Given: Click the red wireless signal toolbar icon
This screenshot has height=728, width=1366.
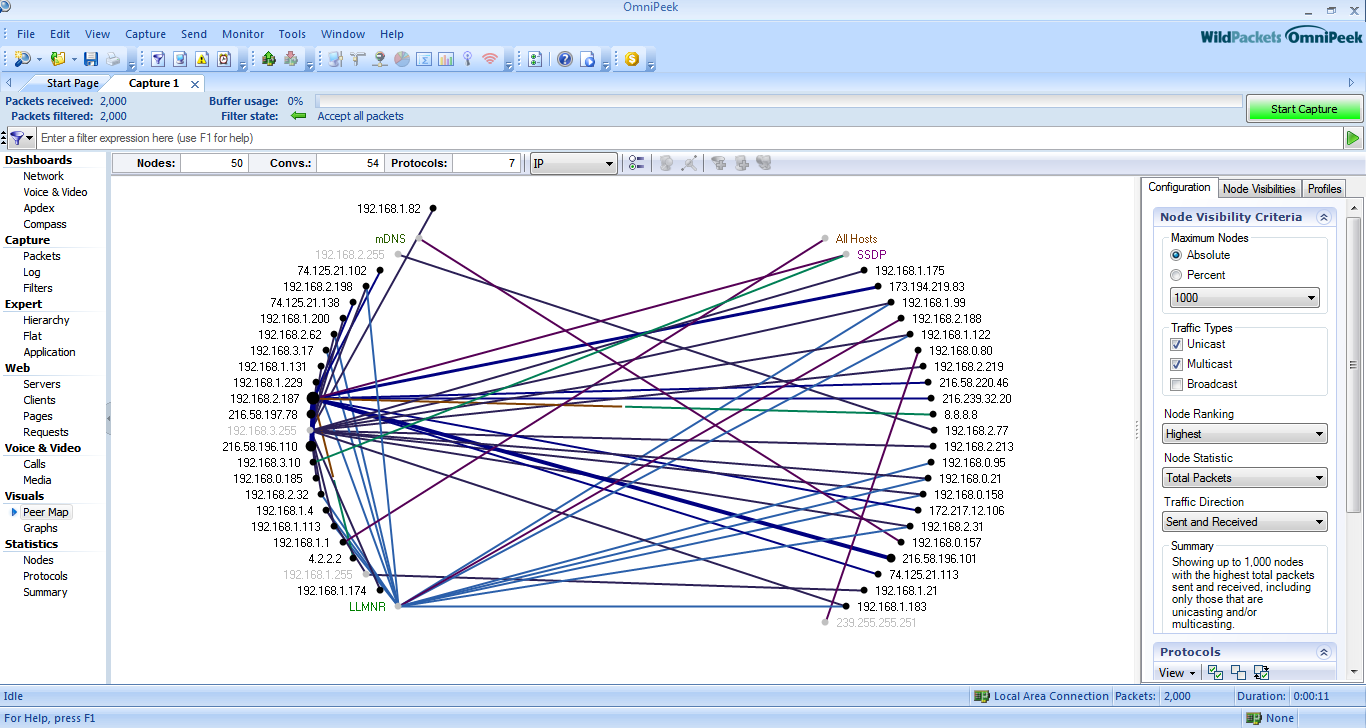Looking at the screenshot, I should (x=489, y=59).
